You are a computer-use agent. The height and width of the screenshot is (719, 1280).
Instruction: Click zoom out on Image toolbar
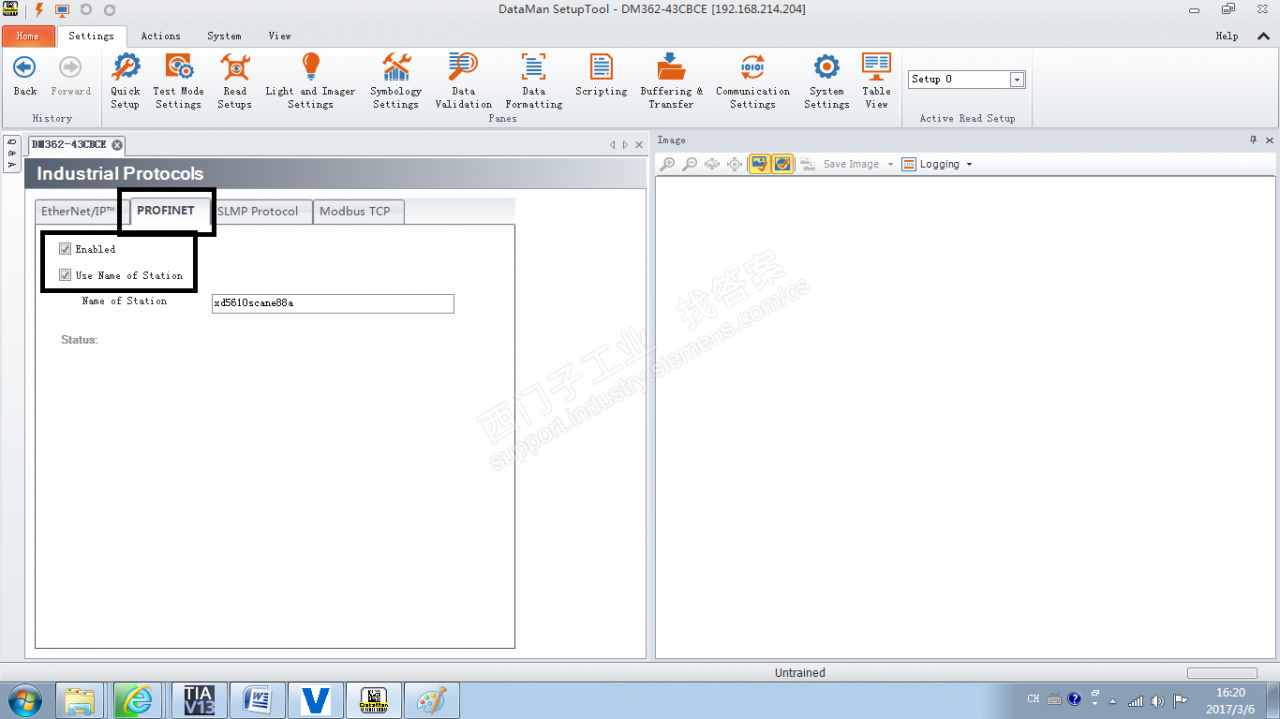[x=689, y=164]
